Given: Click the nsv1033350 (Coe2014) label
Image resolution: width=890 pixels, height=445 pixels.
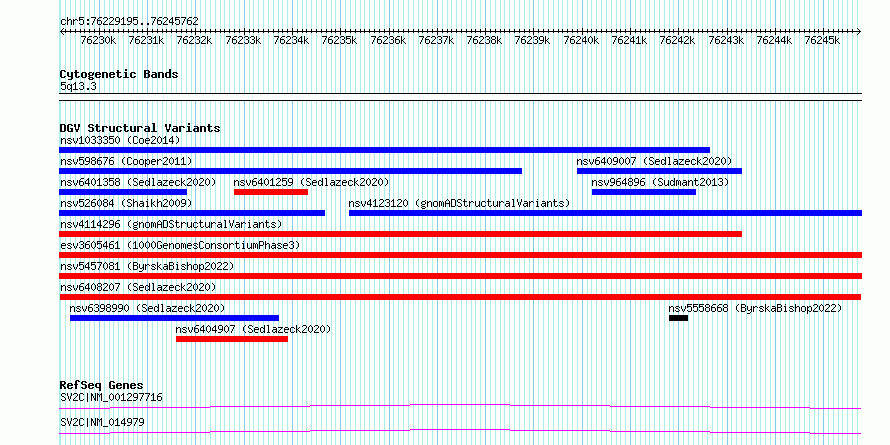Looking at the screenshot, I should 120,140.
